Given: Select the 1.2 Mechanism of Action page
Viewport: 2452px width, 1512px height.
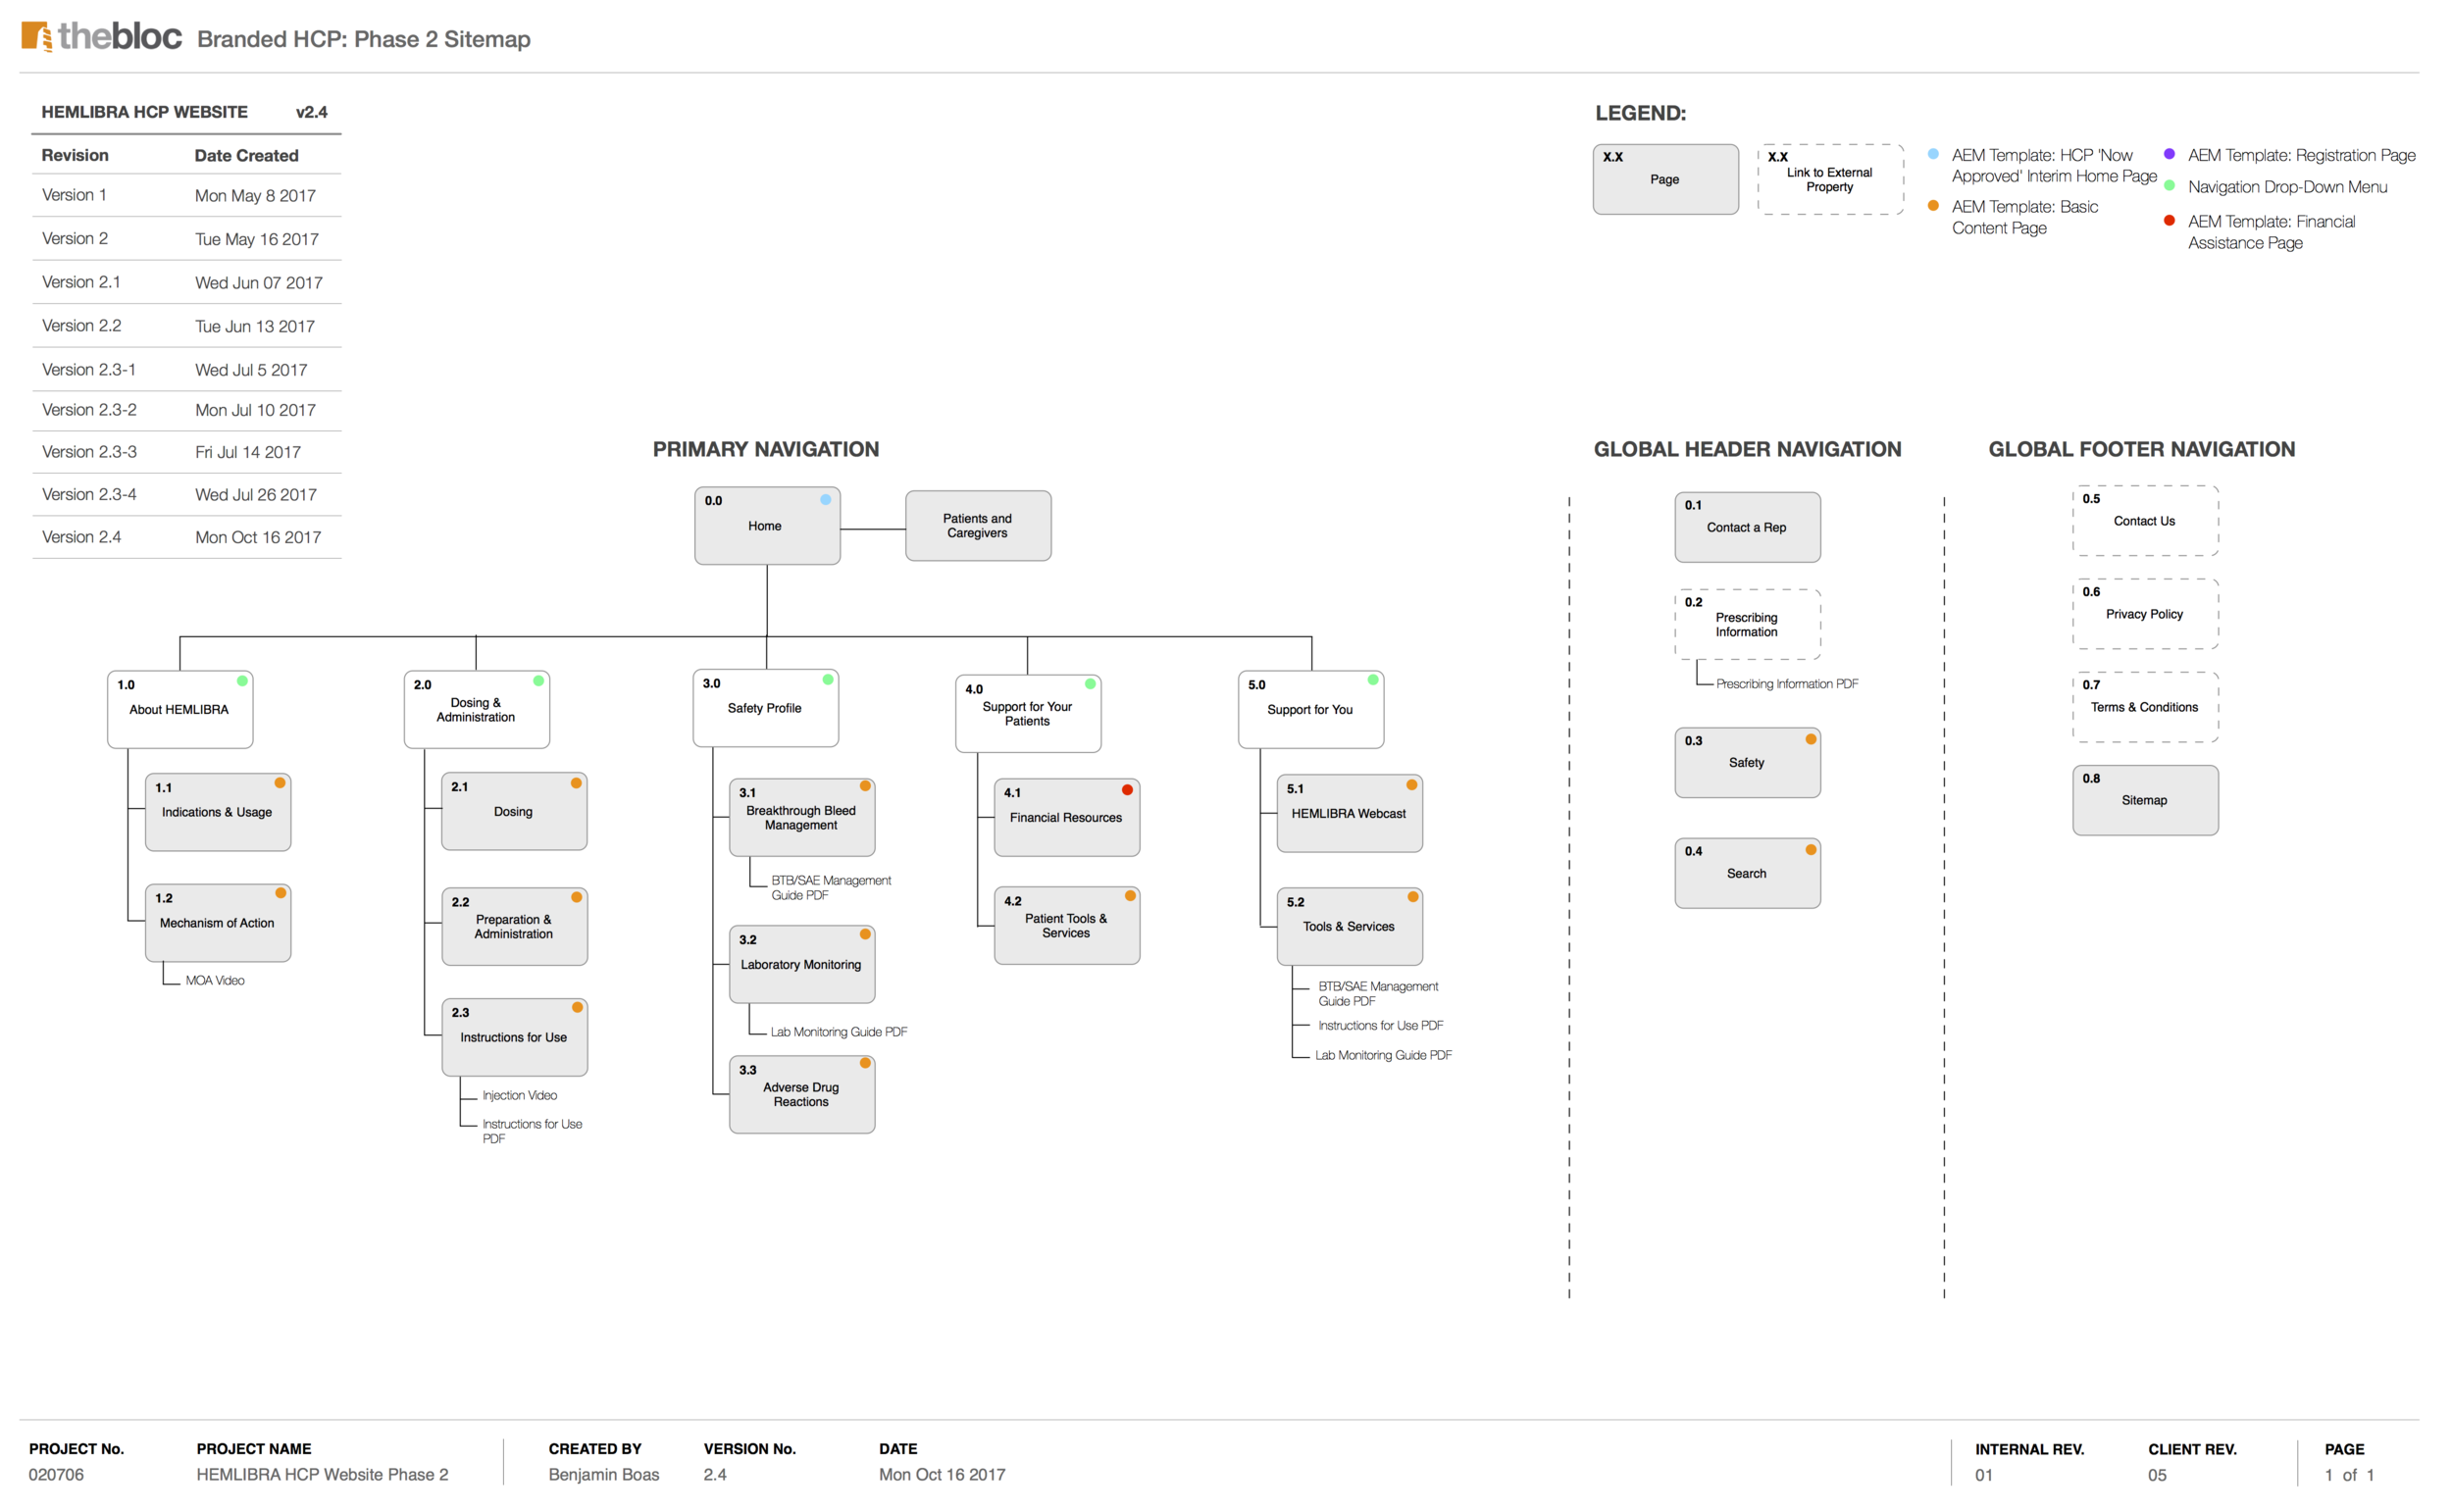Looking at the screenshot, I should click(218, 923).
